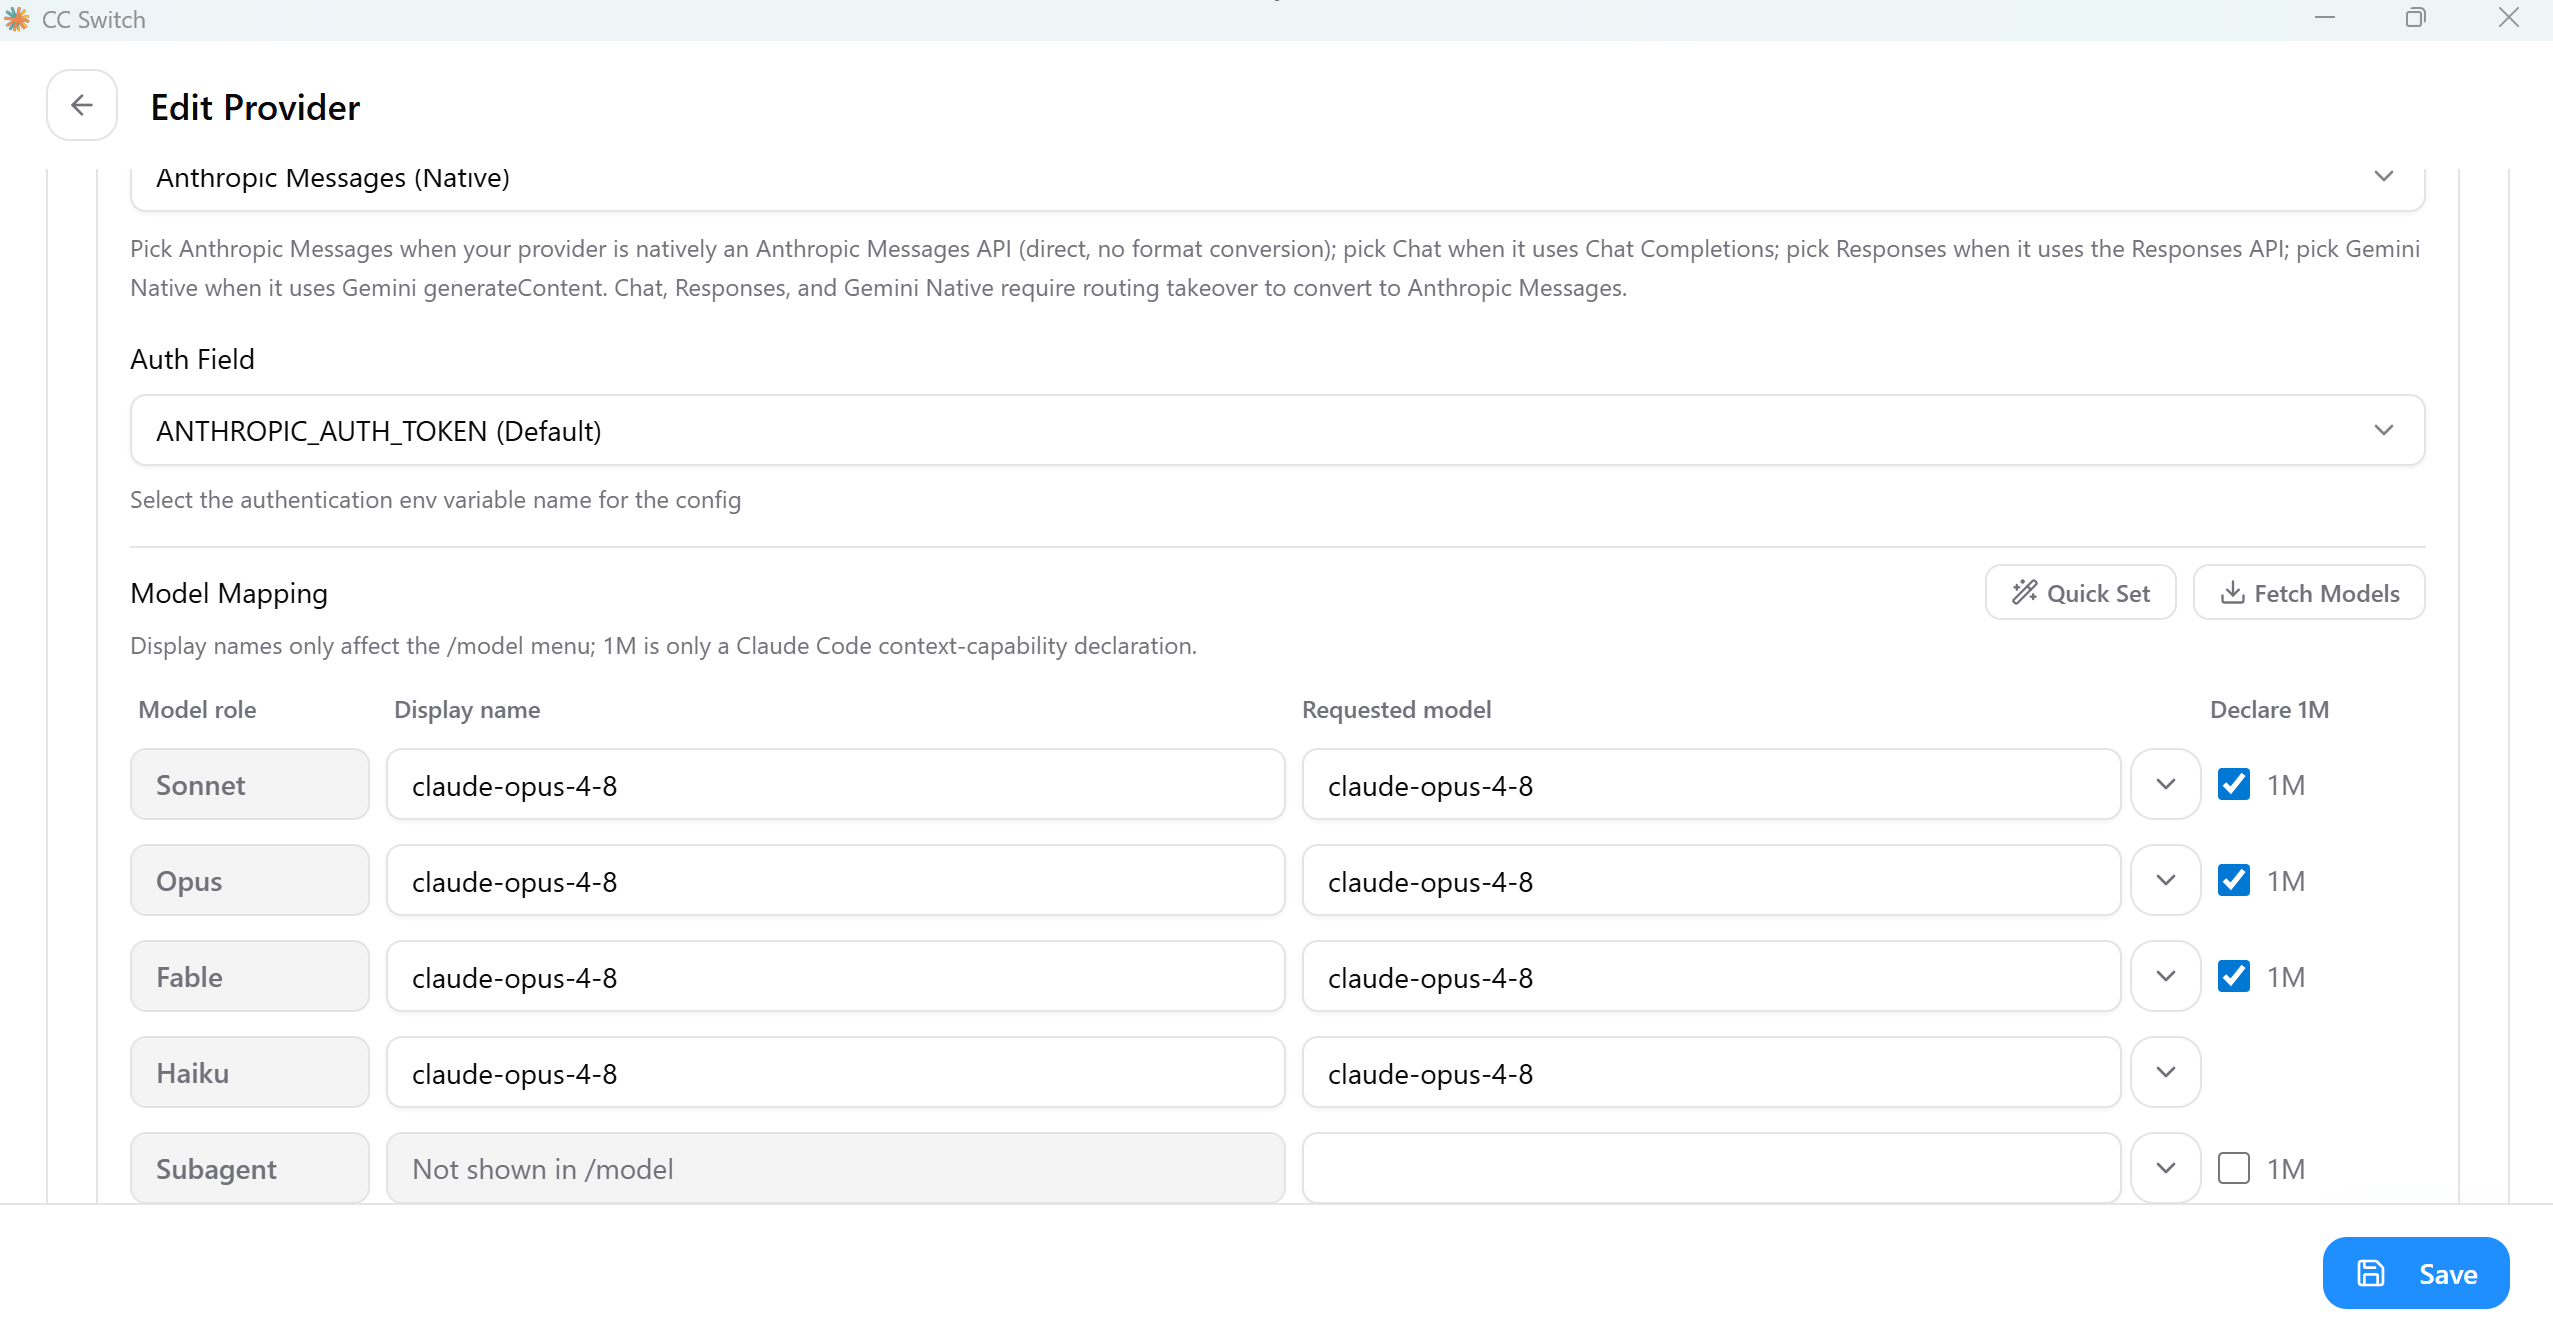Click the Declare 1M column header

pyautogui.click(x=2269, y=709)
